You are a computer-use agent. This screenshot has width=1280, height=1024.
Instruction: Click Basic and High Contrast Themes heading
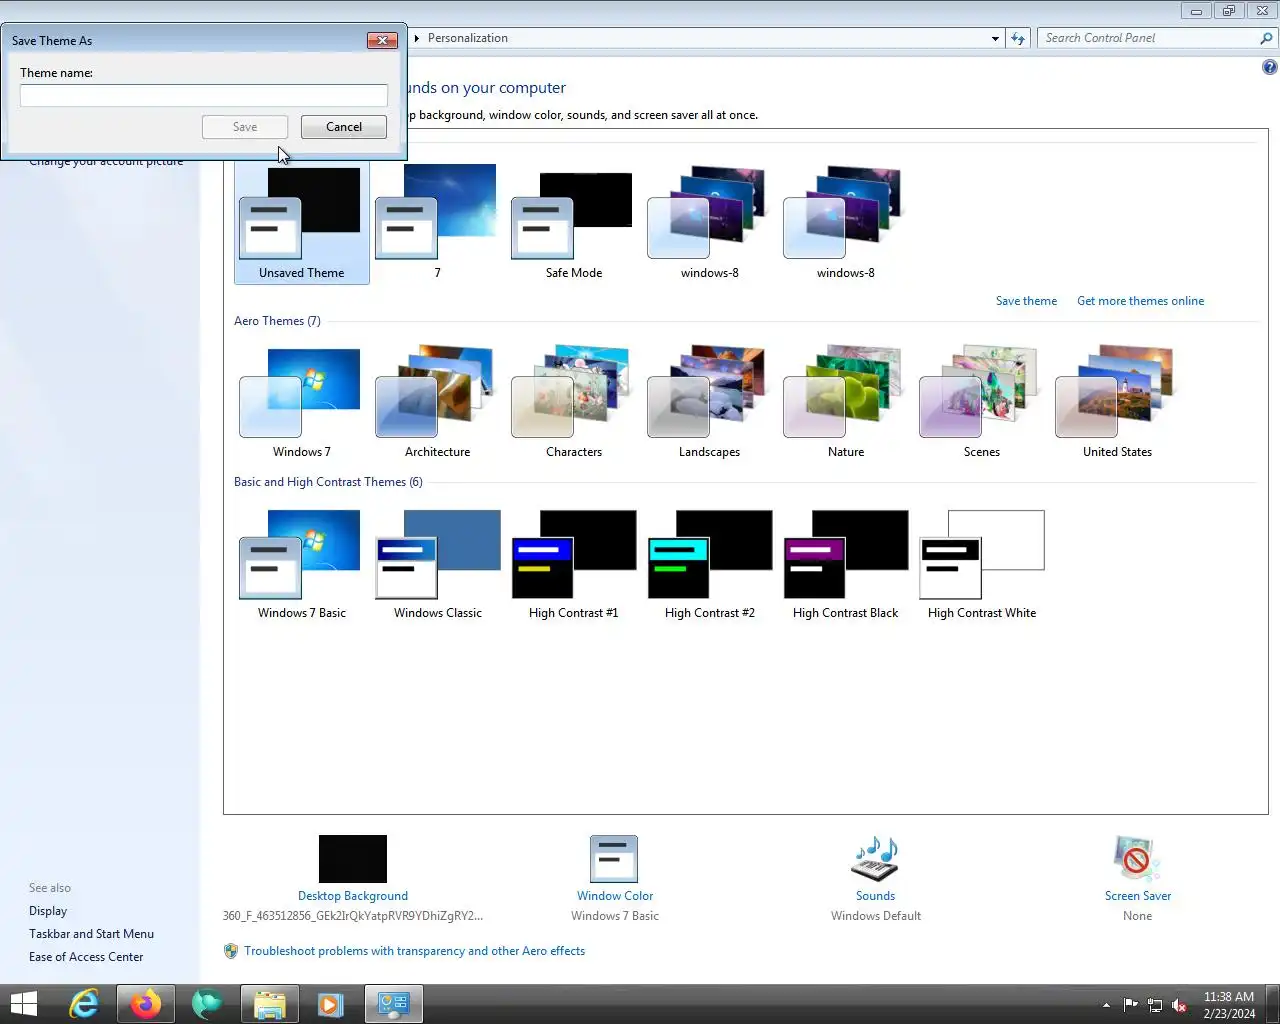pyautogui.click(x=328, y=482)
